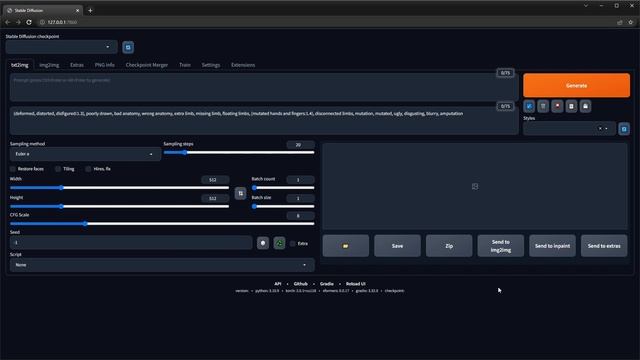
Task: Tick the Extra seed checkbox
Action: tap(293, 243)
